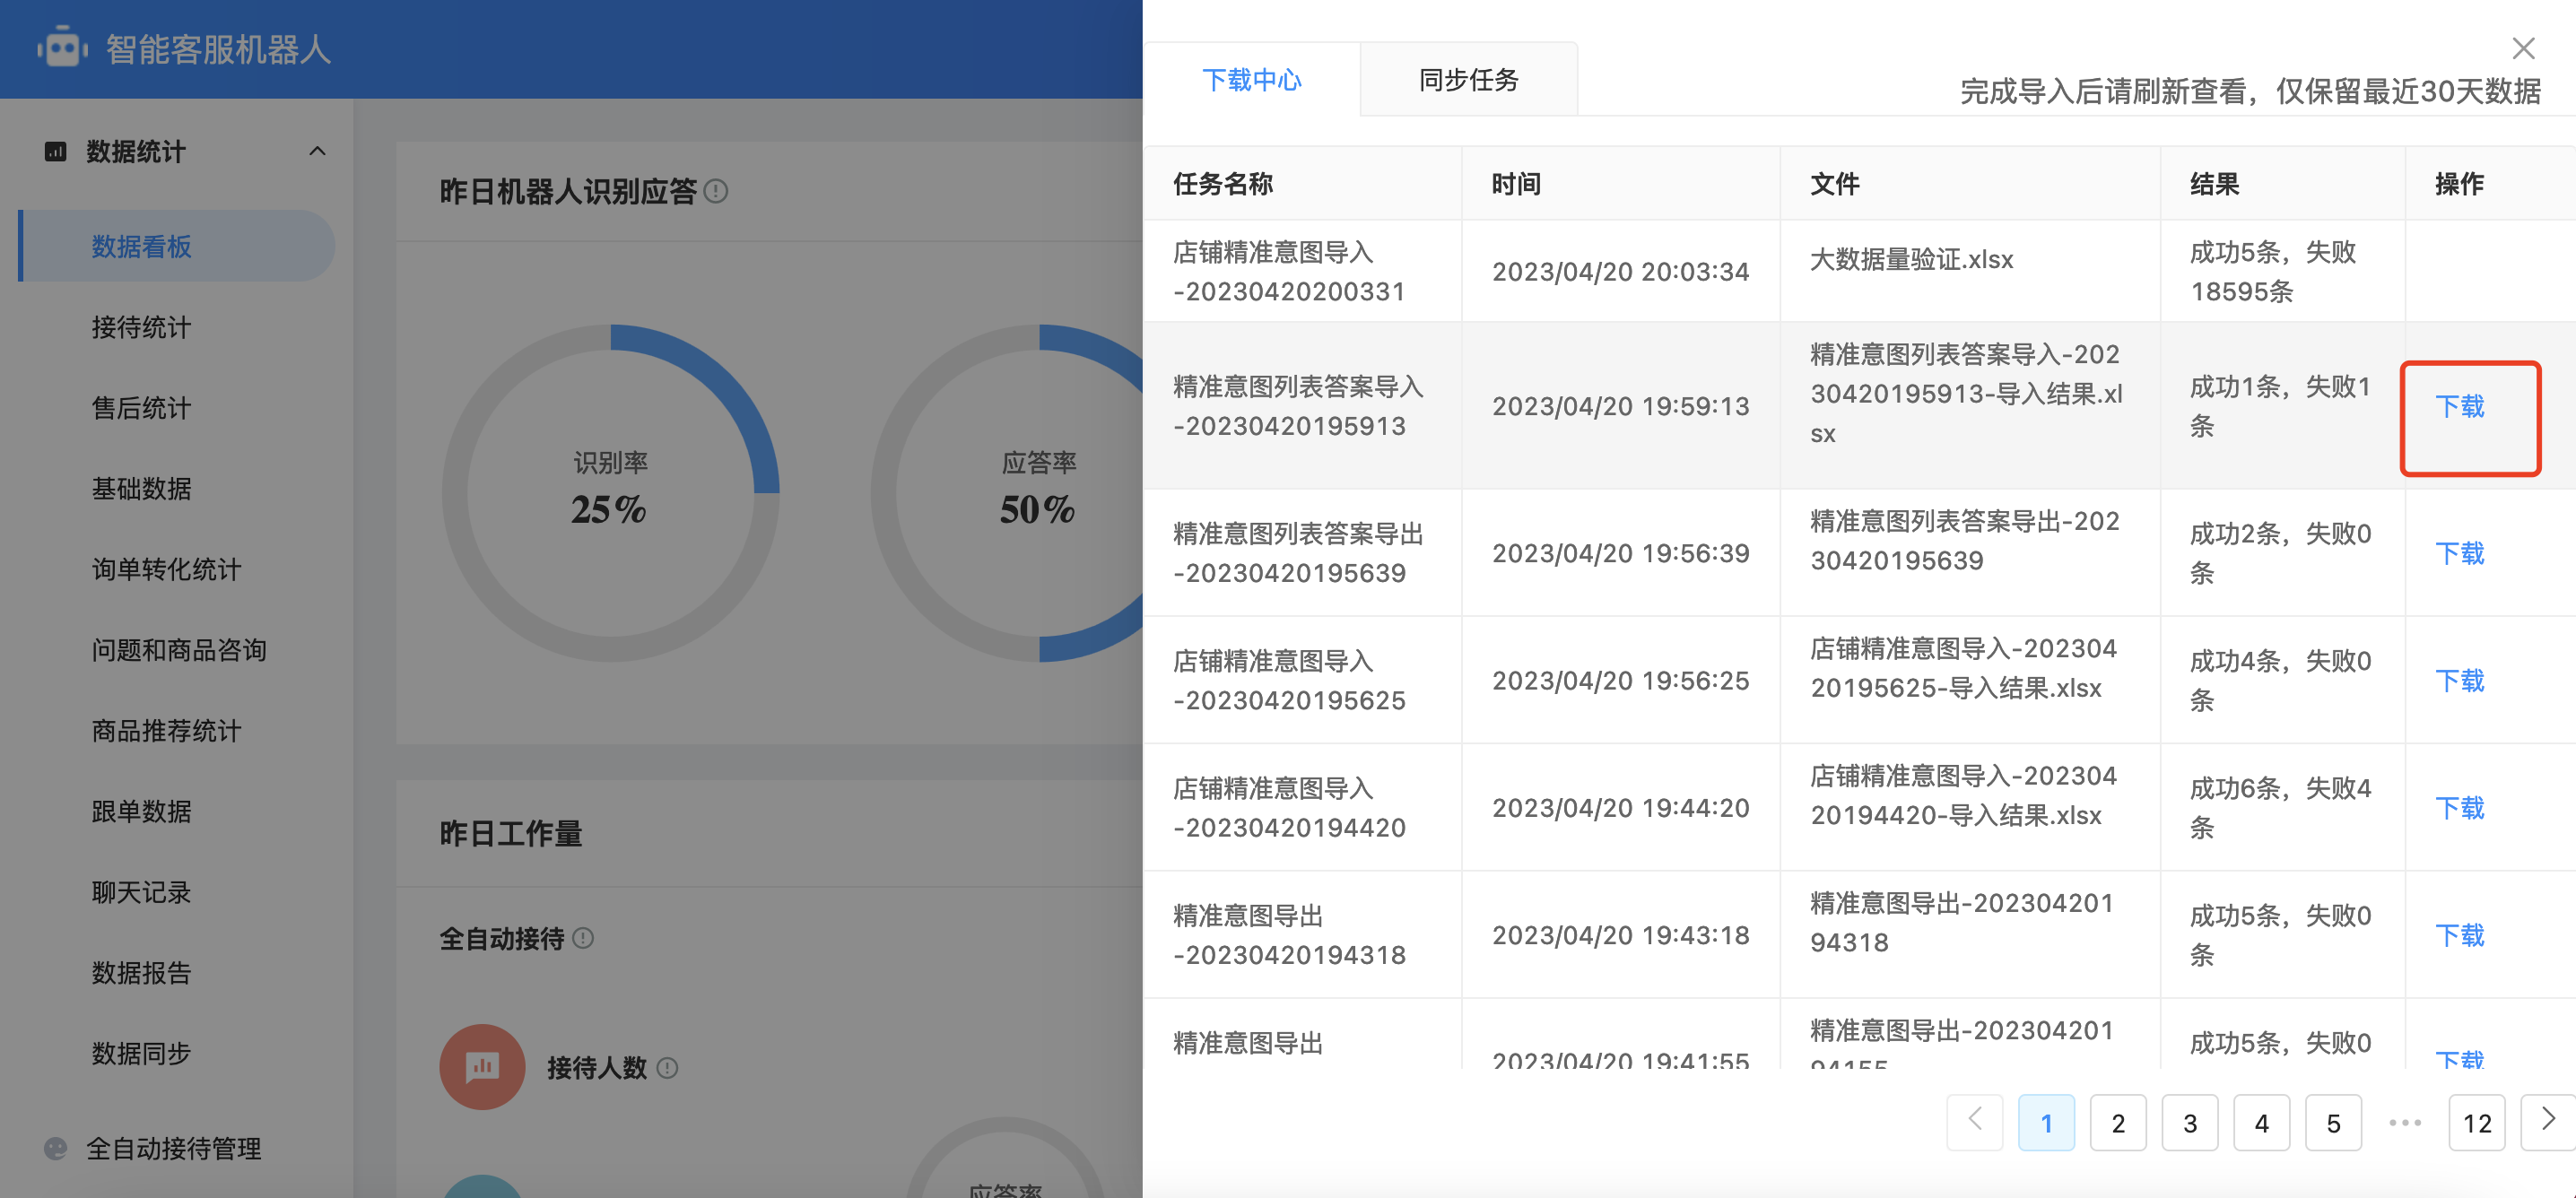The height and width of the screenshot is (1198, 2576).
Task: Click result 成功5条，失败18595条
Action: pyautogui.click(x=2273, y=271)
